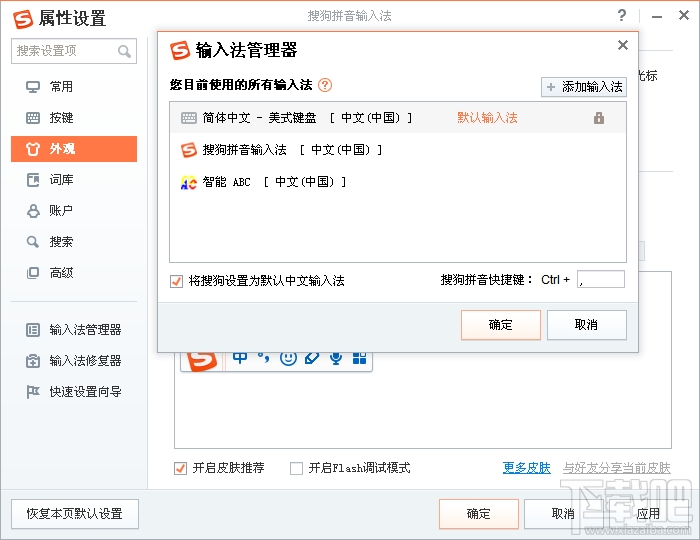Click the 默认输入法 label

pyautogui.click(x=487, y=118)
